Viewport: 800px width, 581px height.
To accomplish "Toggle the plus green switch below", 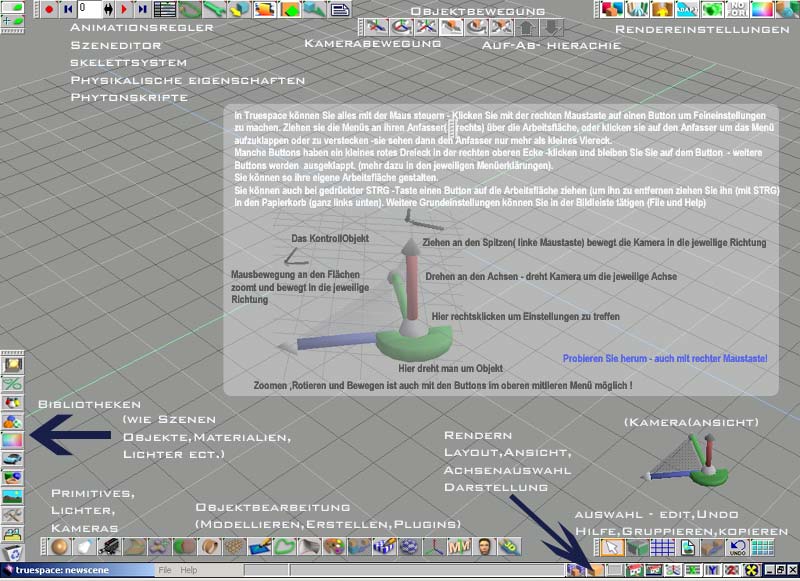I will (x=13, y=19).
